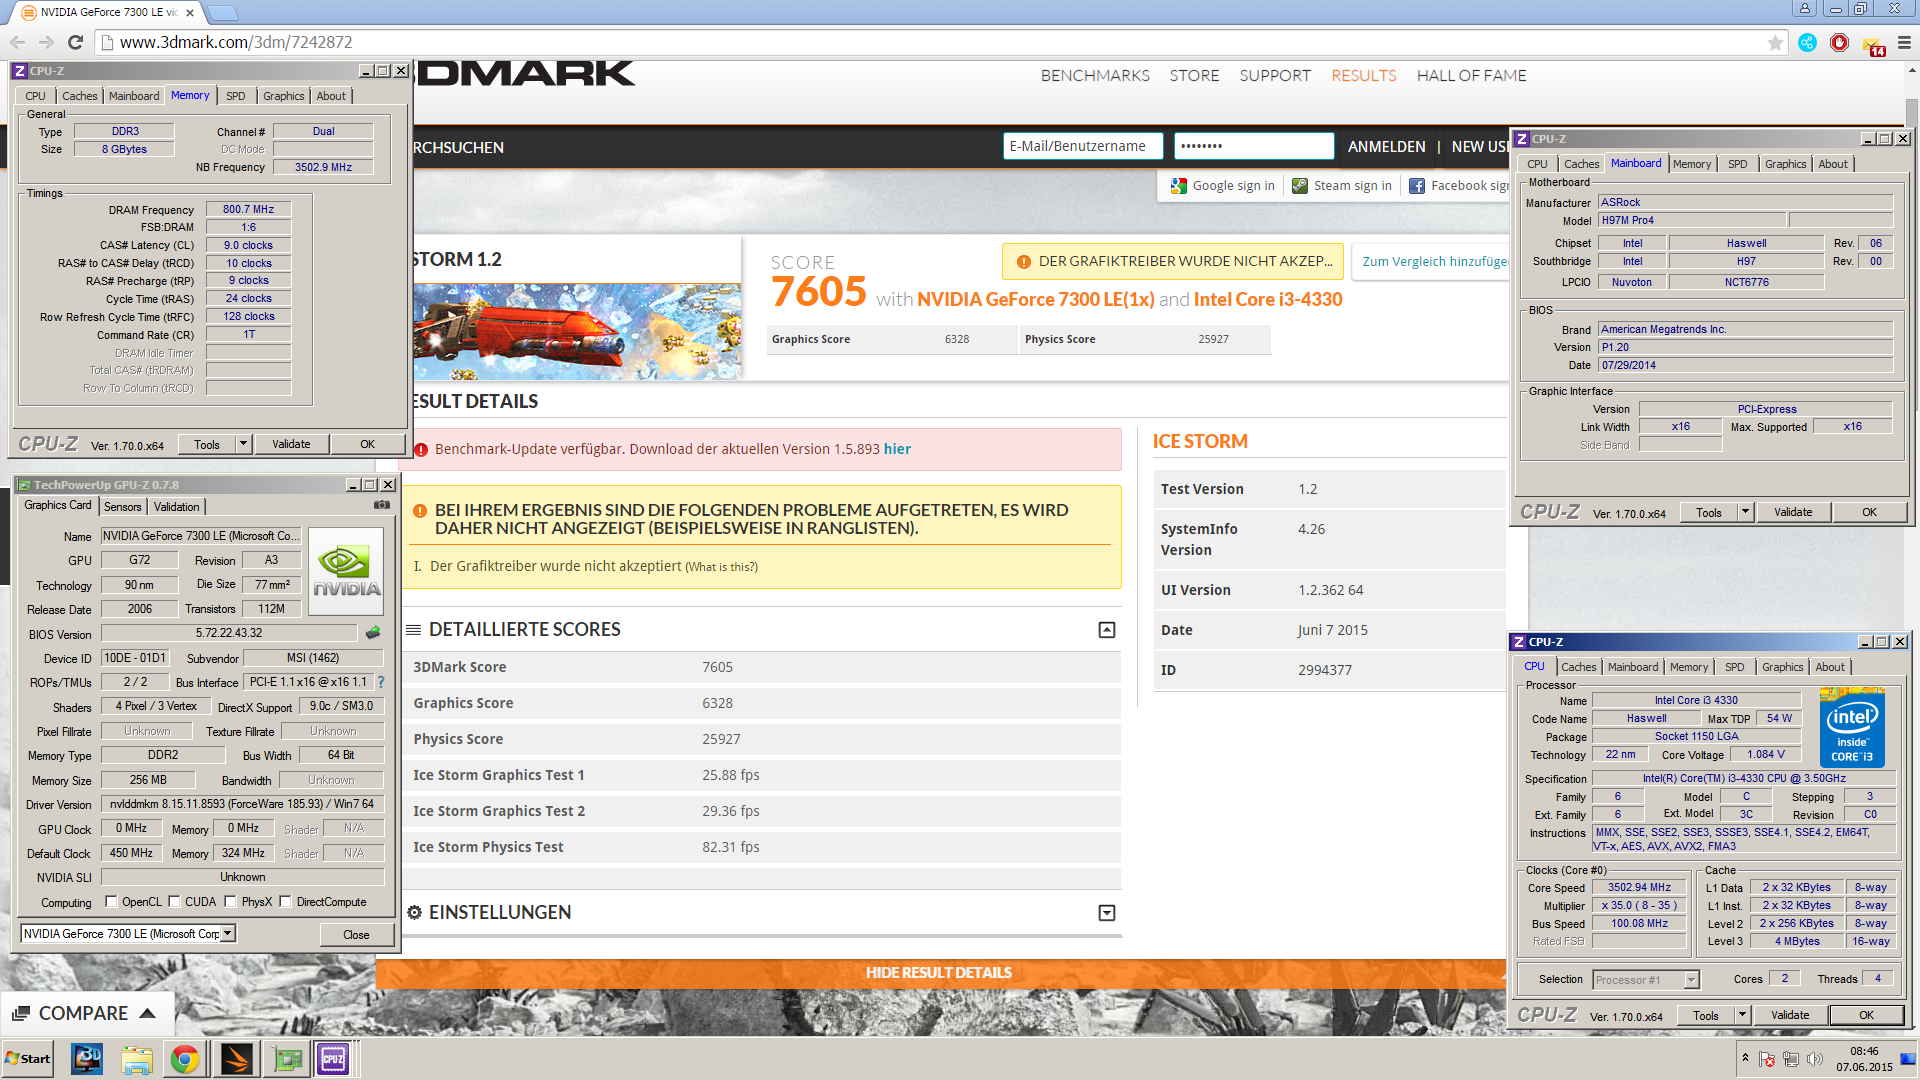
Task: Click GPU-Z BIOS save chip icon
Action: (373, 632)
